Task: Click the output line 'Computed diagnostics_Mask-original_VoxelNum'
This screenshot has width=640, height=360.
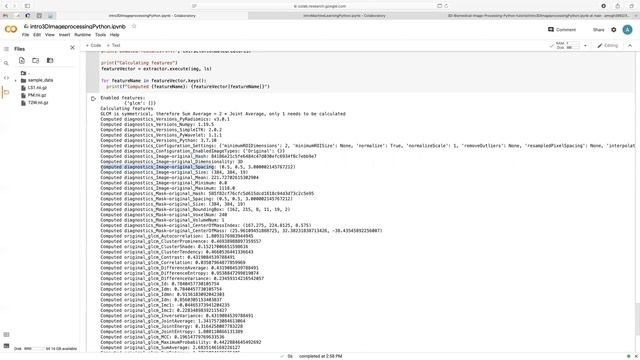Action: pos(164,215)
